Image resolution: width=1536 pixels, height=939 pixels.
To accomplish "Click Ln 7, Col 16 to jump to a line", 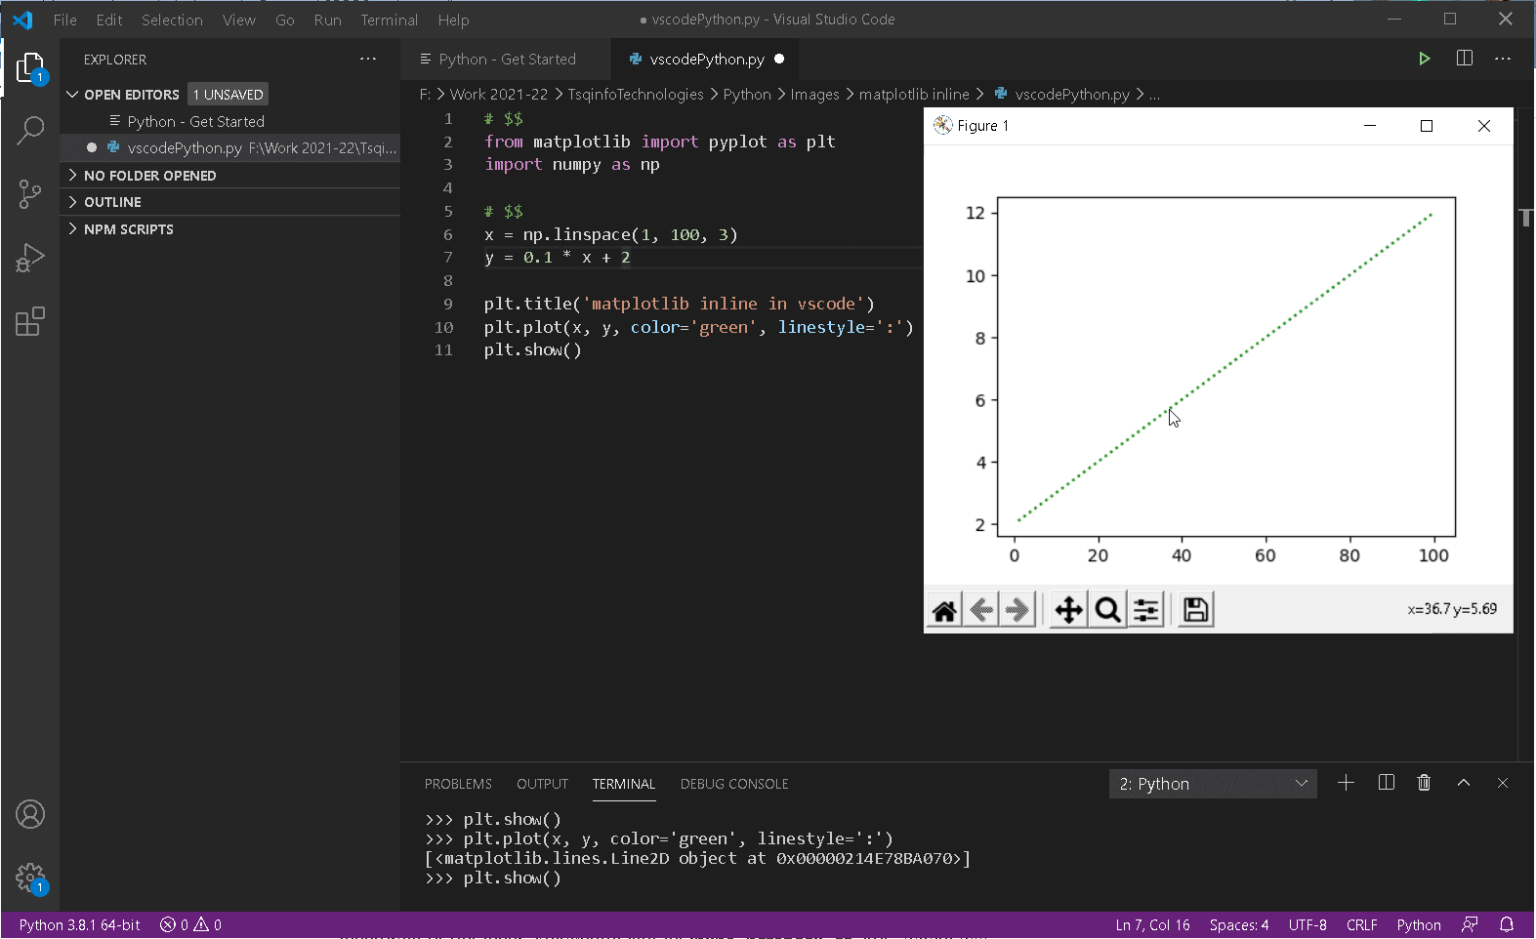I will coord(1150,924).
